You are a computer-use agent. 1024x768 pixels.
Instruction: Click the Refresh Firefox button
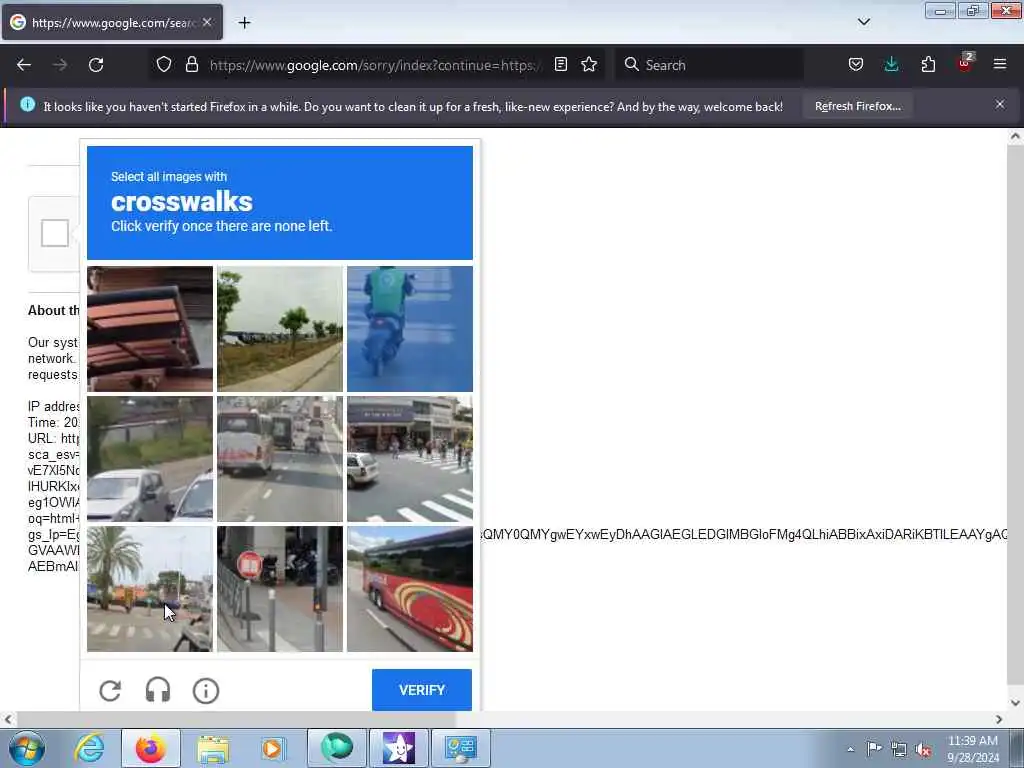(x=857, y=106)
